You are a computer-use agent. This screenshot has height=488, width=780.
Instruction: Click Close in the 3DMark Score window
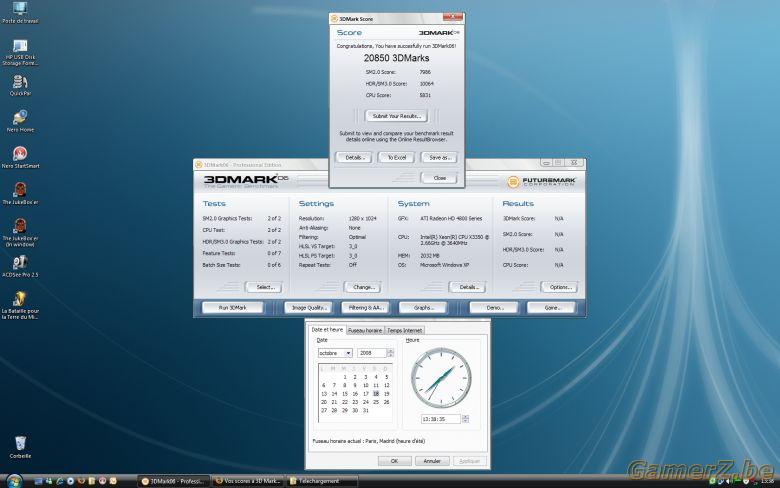pos(439,178)
